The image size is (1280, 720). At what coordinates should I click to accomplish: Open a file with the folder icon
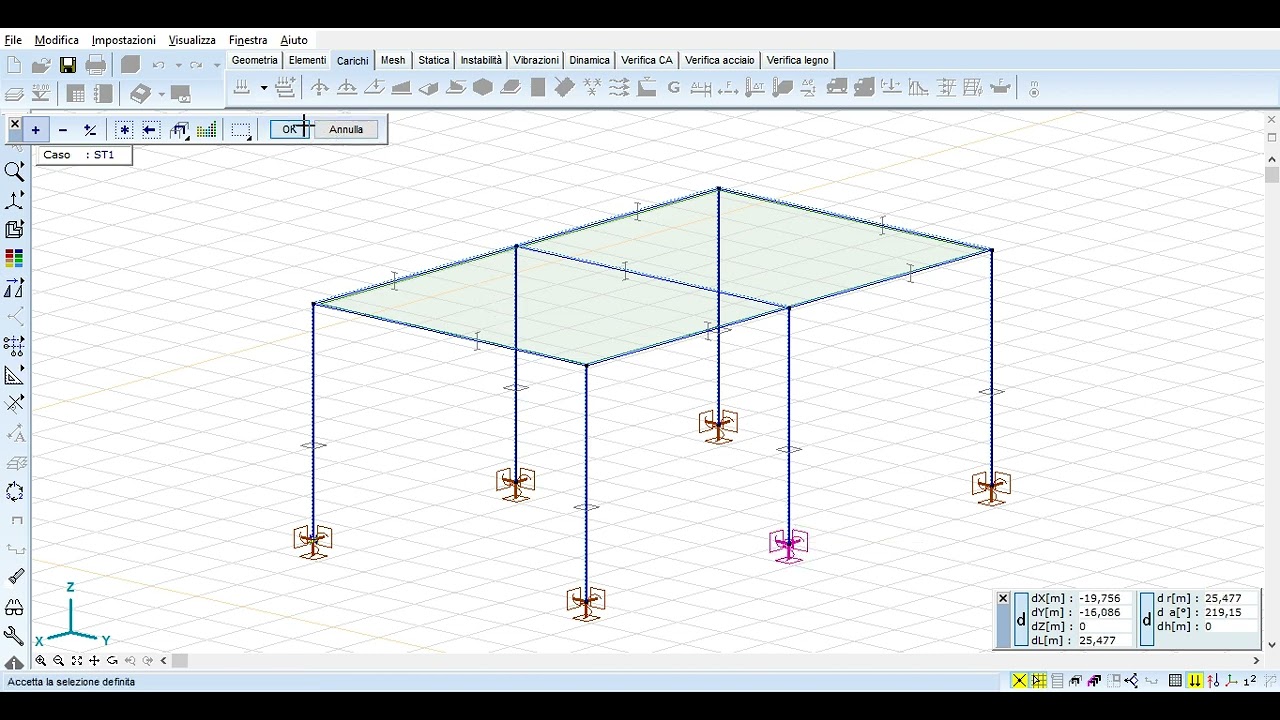(x=41, y=65)
